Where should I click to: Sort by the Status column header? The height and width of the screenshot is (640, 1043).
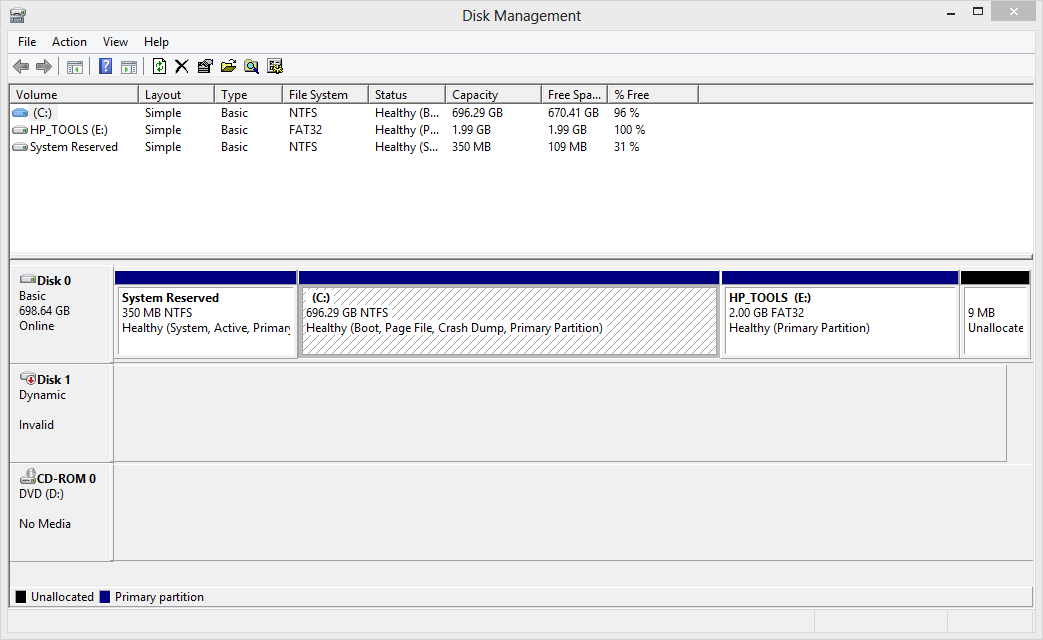(x=407, y=94)
